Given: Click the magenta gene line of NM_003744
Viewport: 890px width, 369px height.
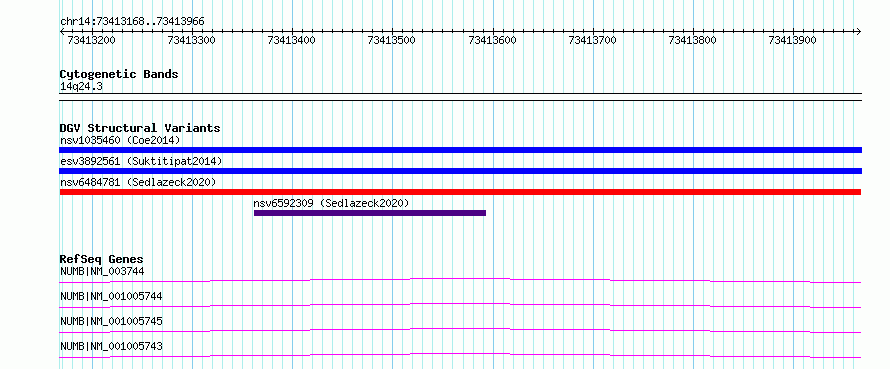Looking at the screenshot, I should pyautogui.click(x=460, y=280).
